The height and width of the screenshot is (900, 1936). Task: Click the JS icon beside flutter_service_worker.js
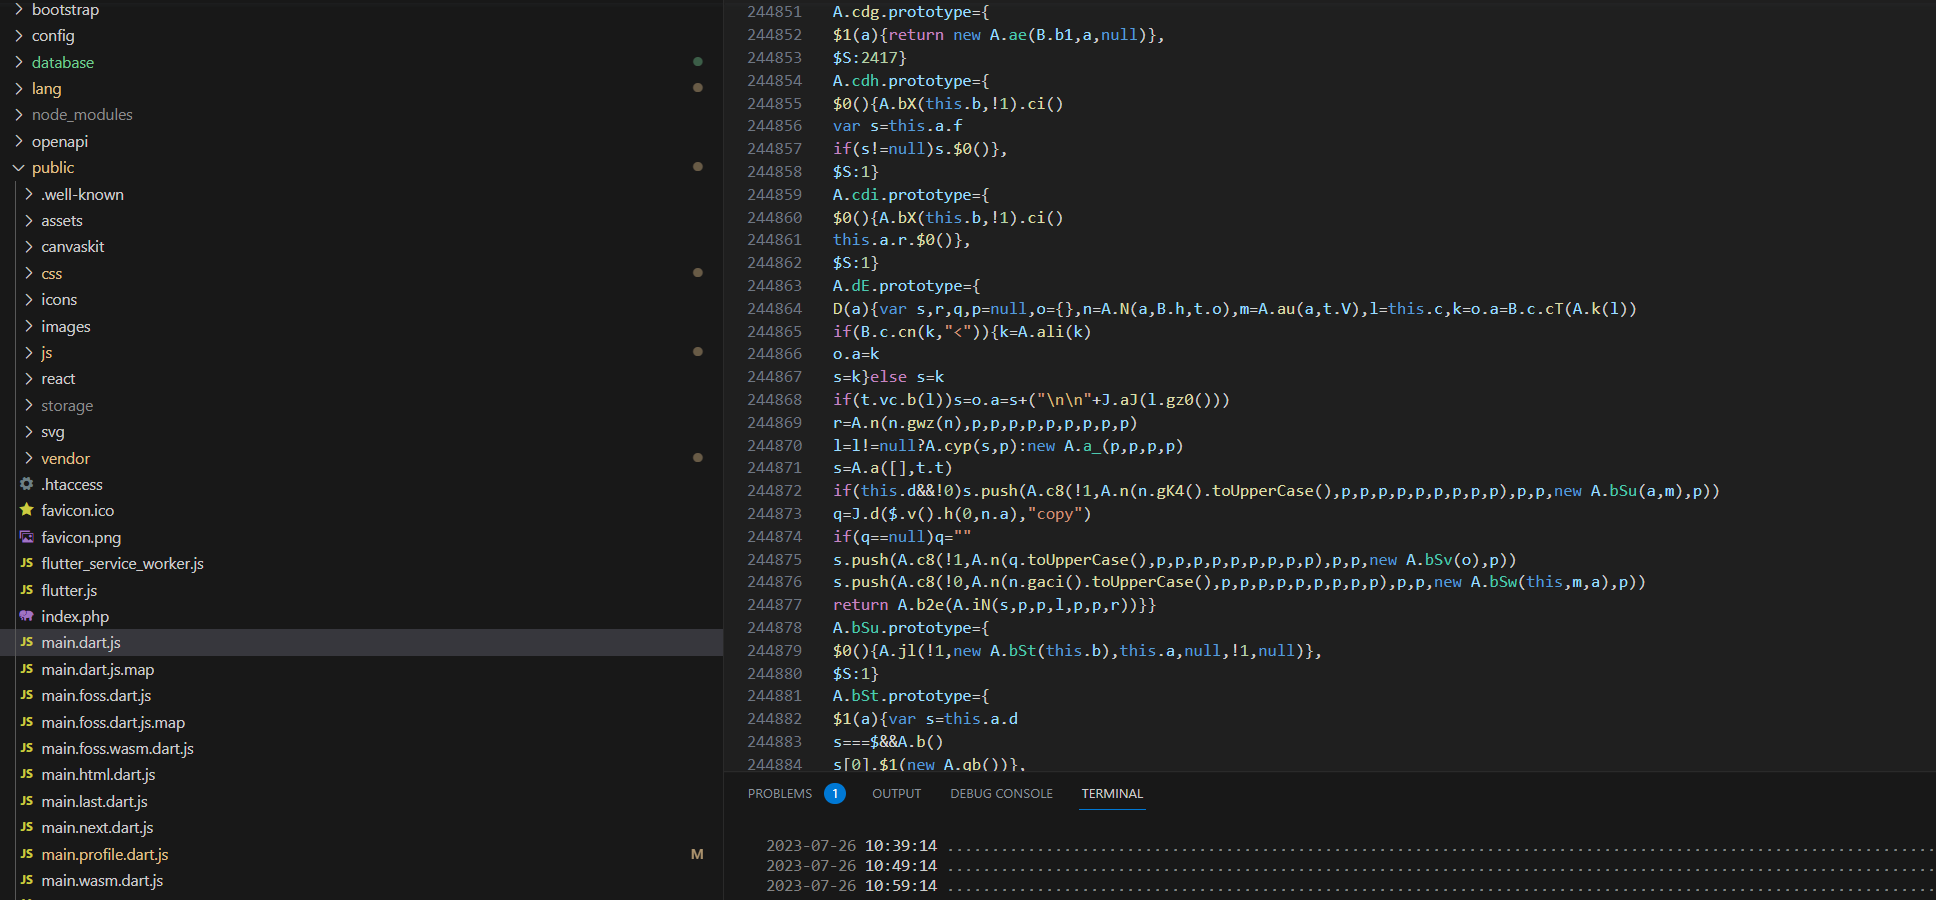point(27,563)
